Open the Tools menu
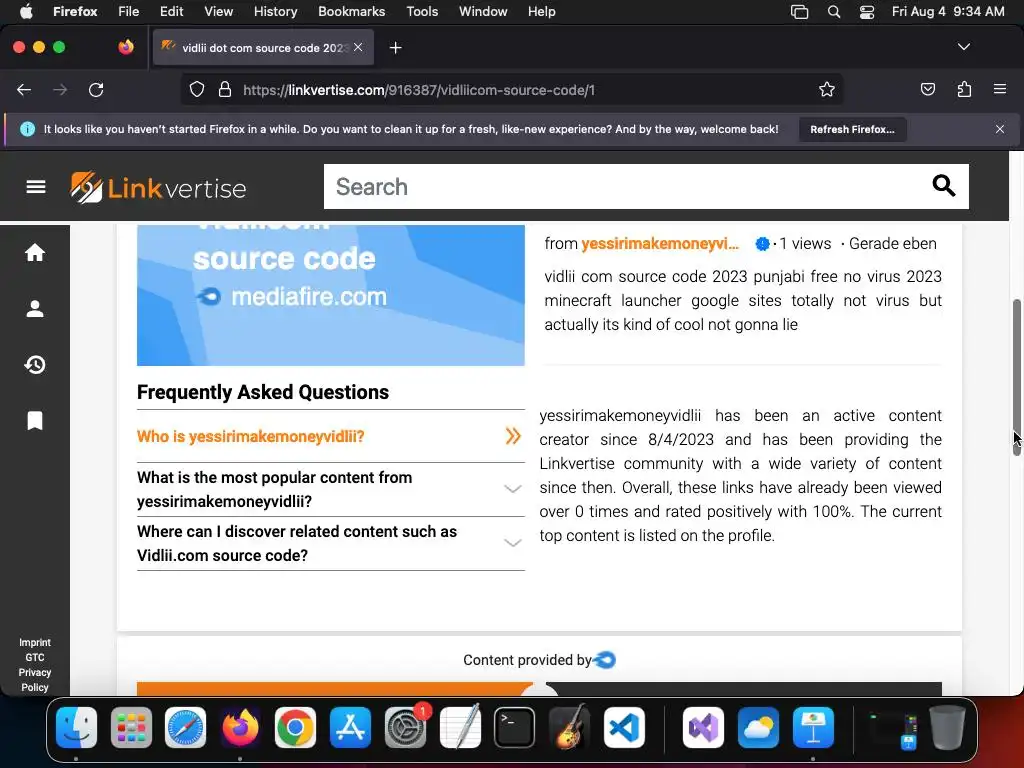 coord(422,12)
